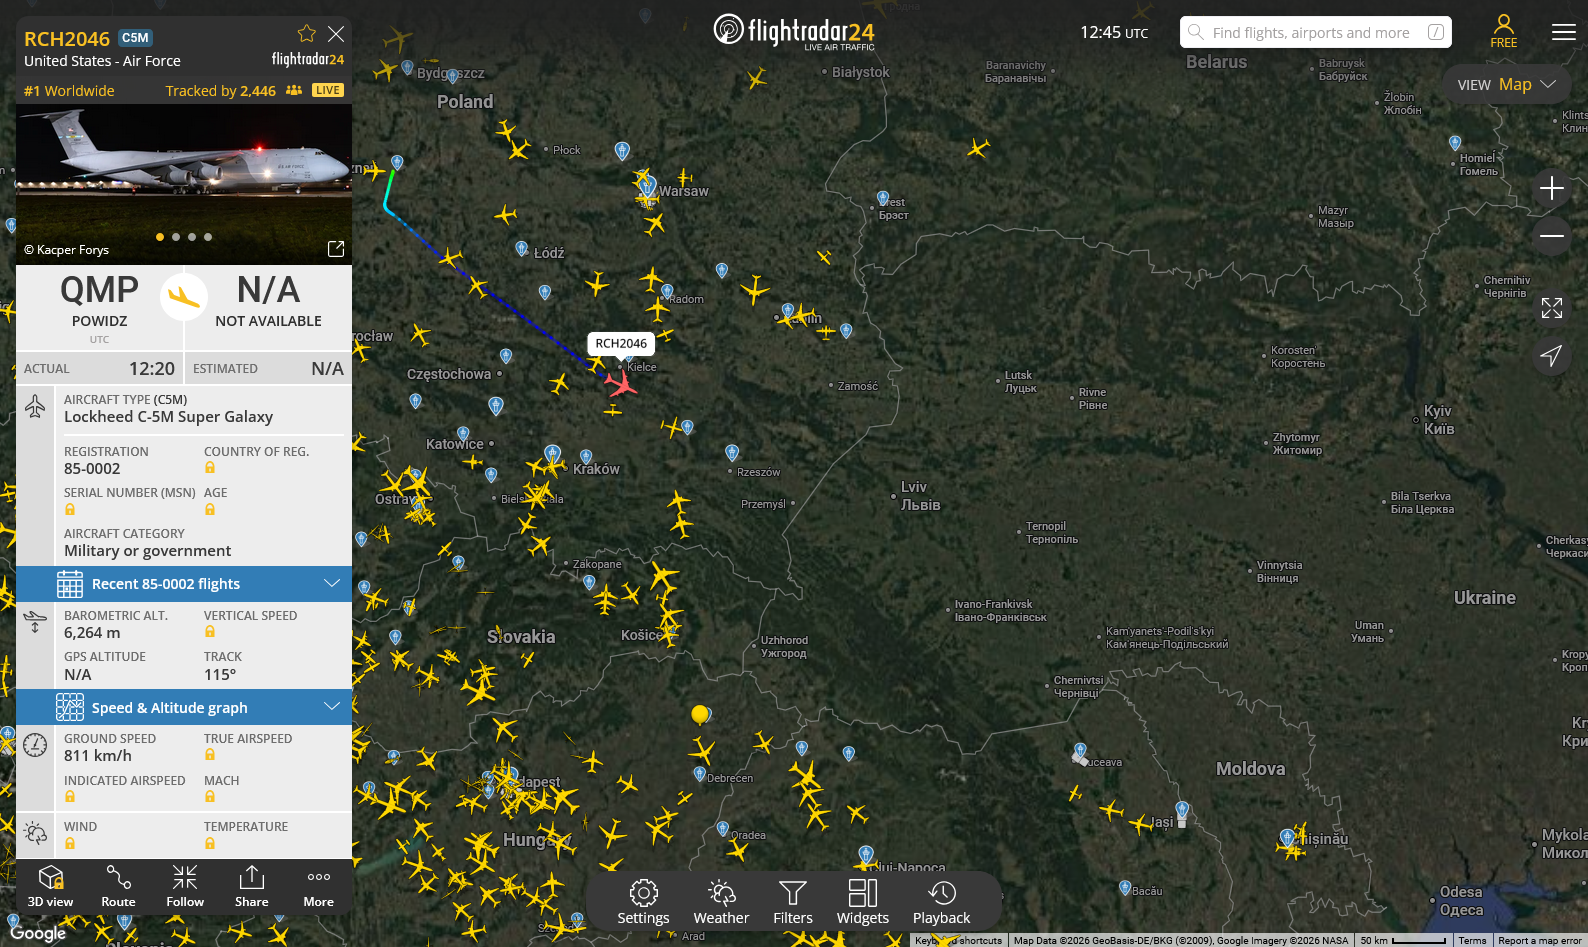Open 3D view of the flight
The width and height of the screenshot is (1588, 947).
pos(50,887)
